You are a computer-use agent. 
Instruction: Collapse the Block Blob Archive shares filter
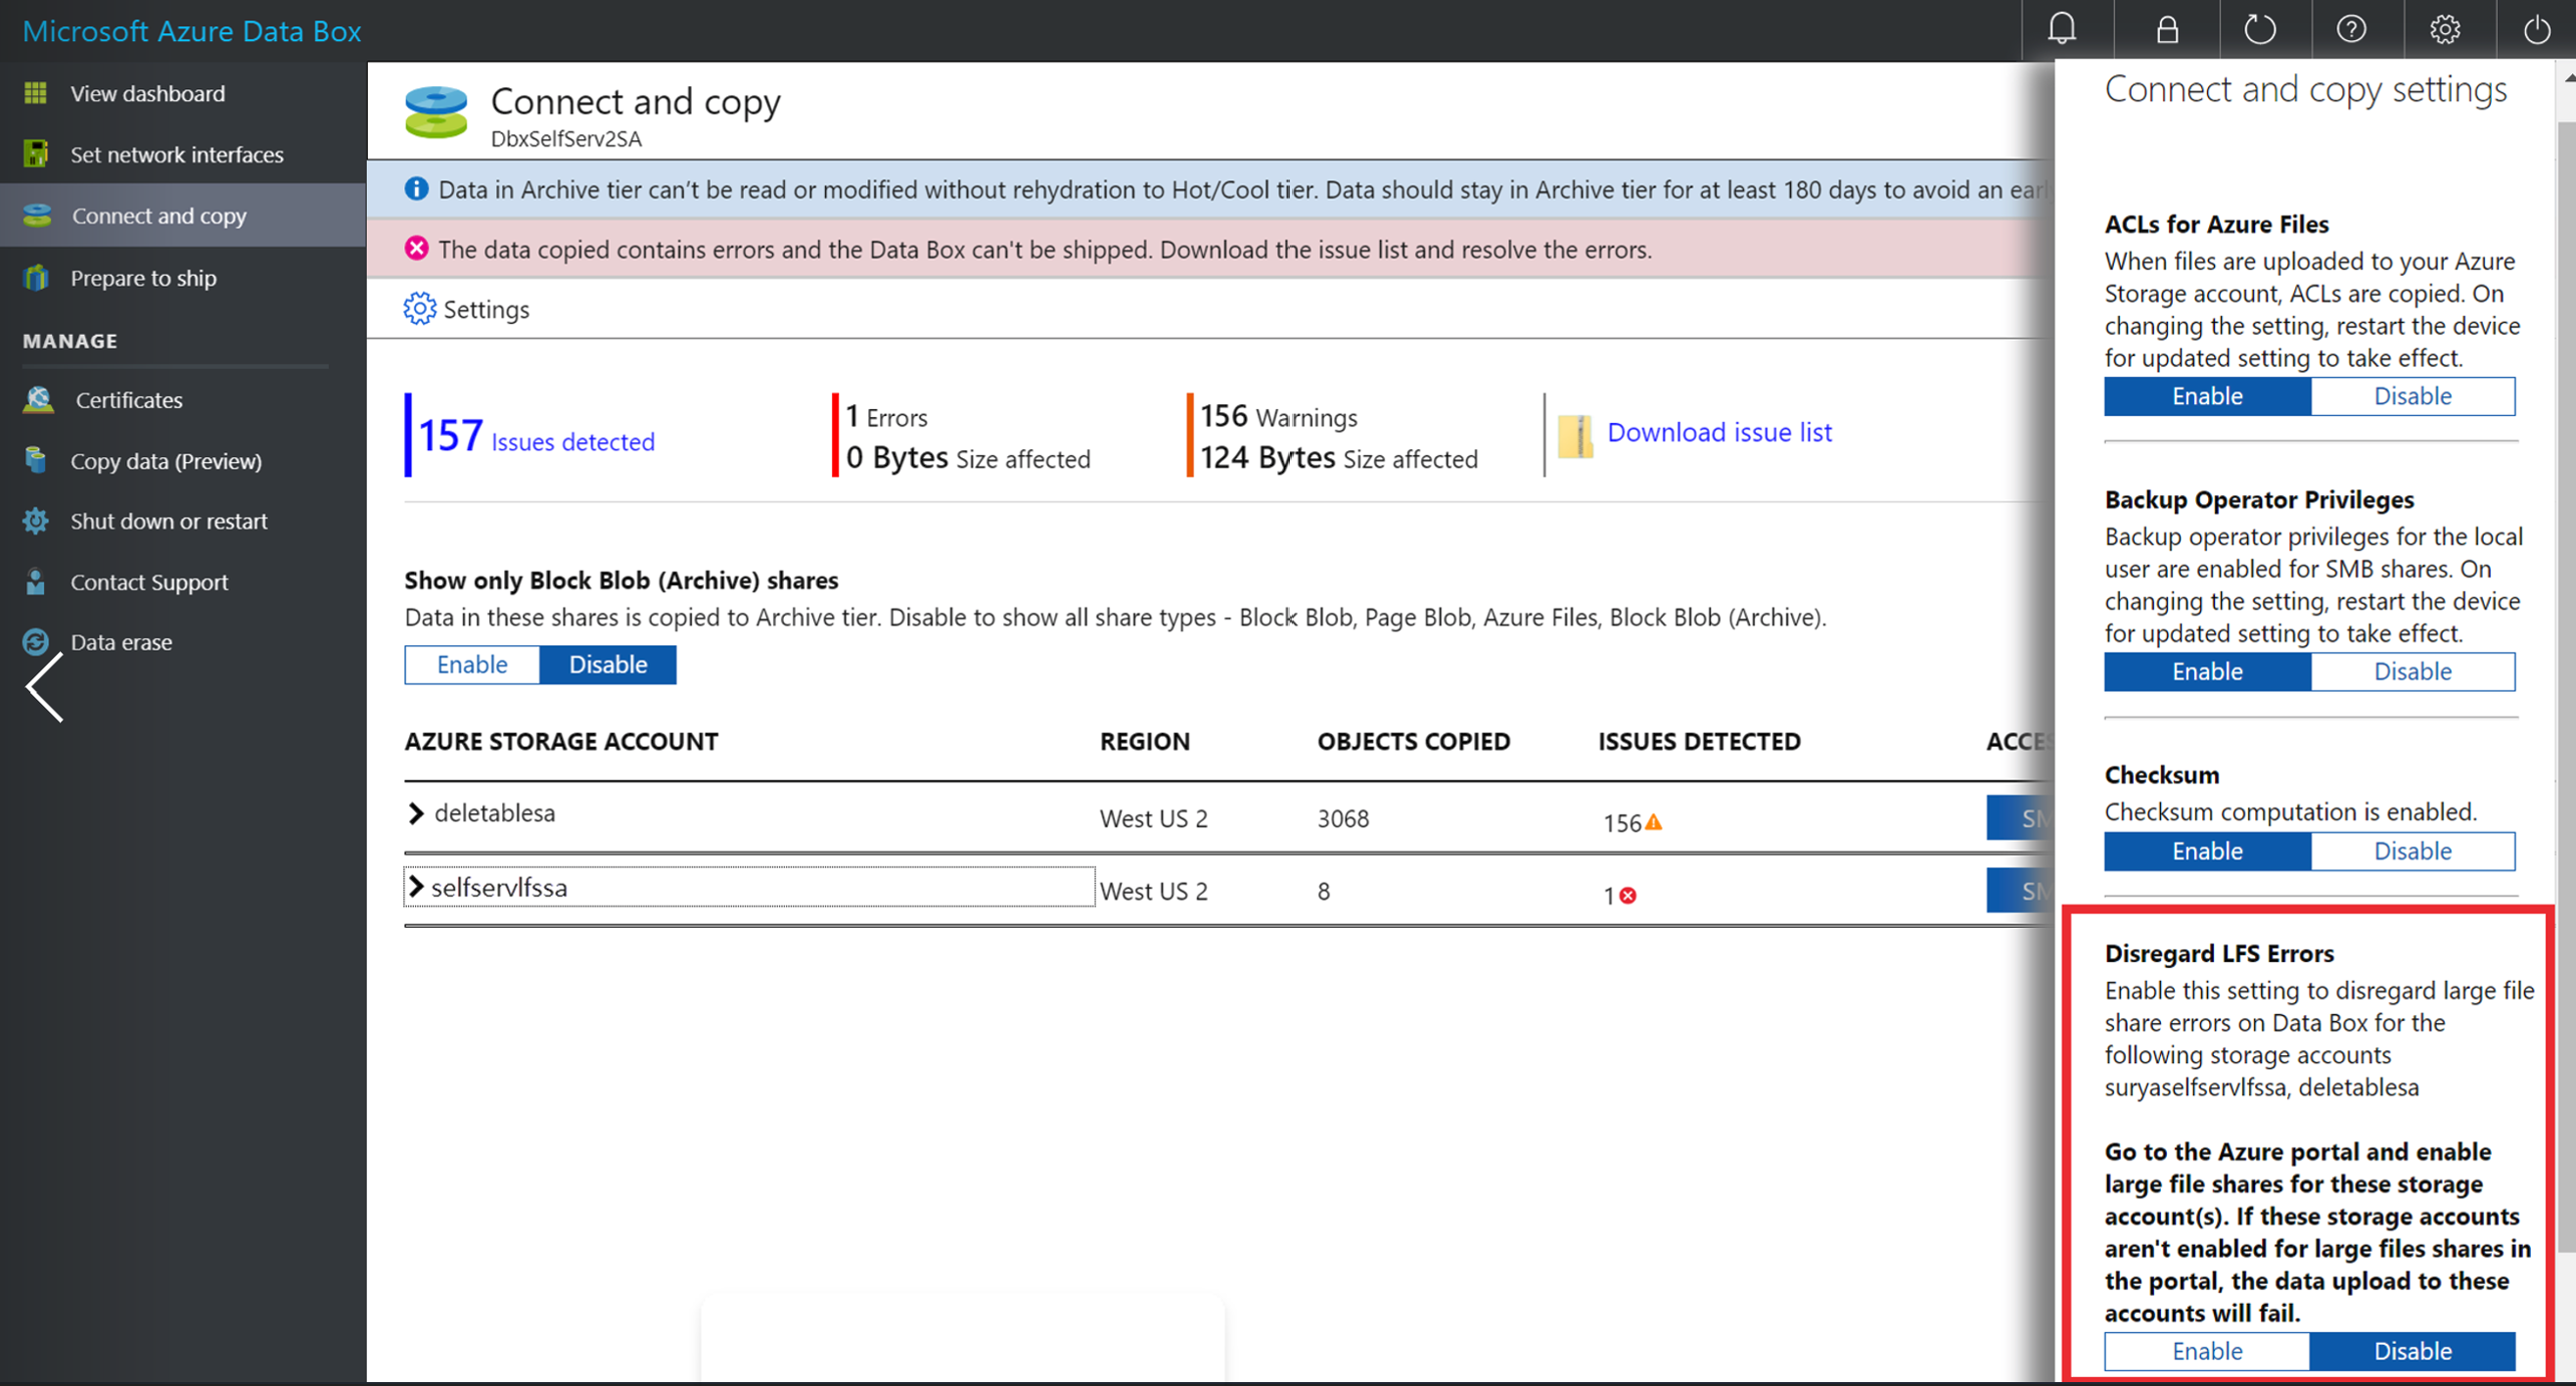tap(606, 664)
